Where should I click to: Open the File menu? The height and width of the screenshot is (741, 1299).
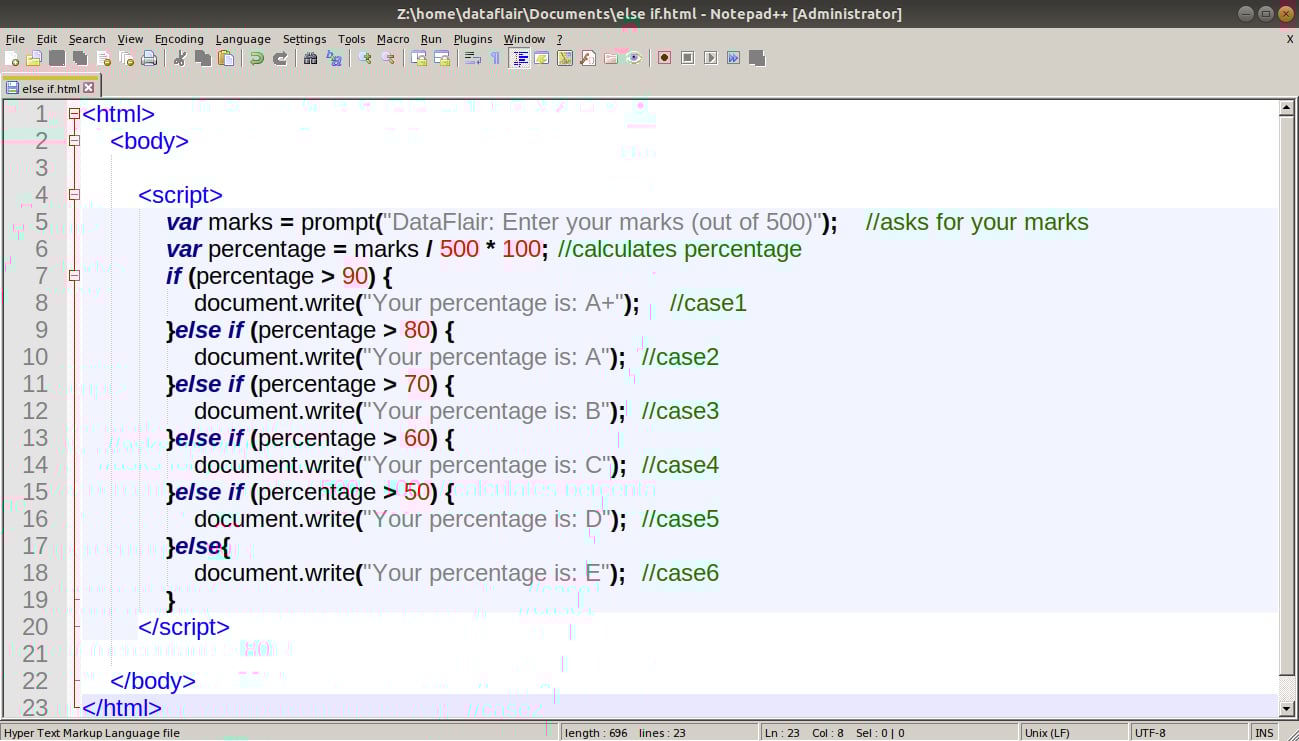[x=15, y=39]
